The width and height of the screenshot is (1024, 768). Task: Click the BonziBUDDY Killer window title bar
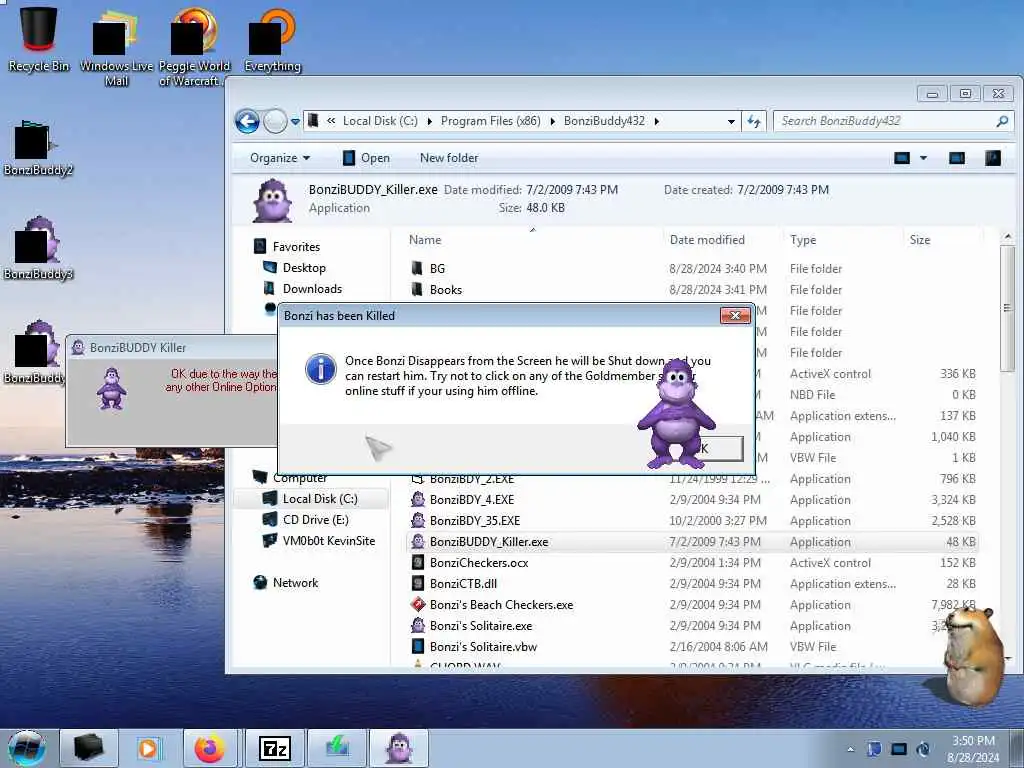point(173,347)
